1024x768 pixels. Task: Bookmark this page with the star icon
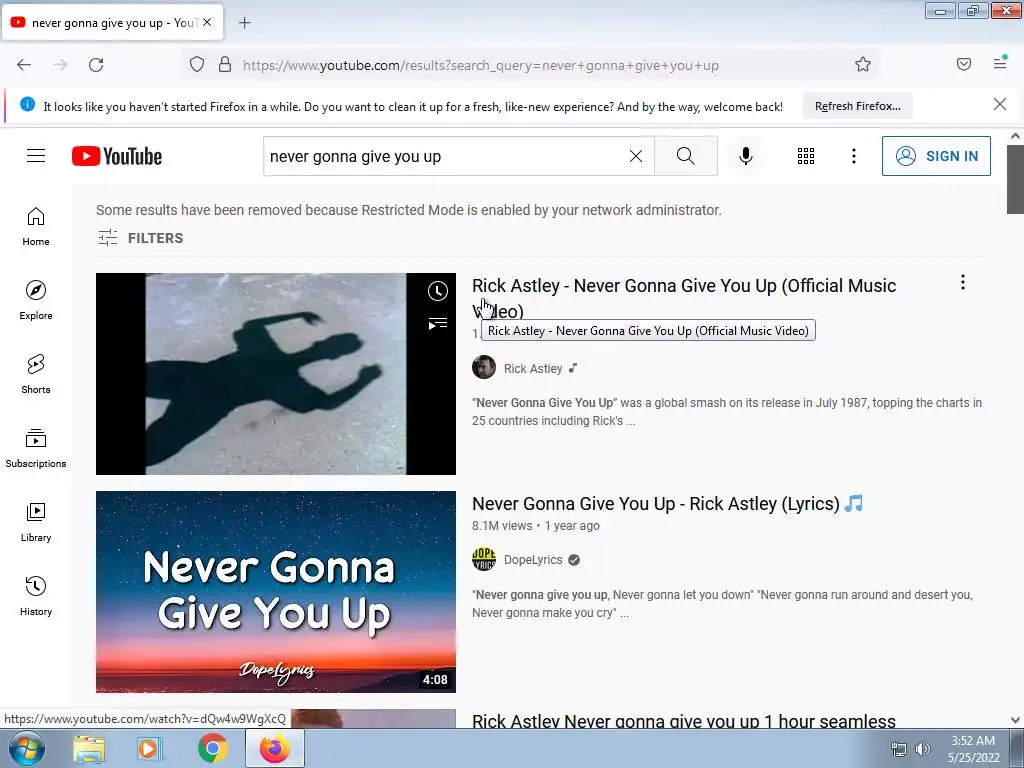[x=863, y=65]
